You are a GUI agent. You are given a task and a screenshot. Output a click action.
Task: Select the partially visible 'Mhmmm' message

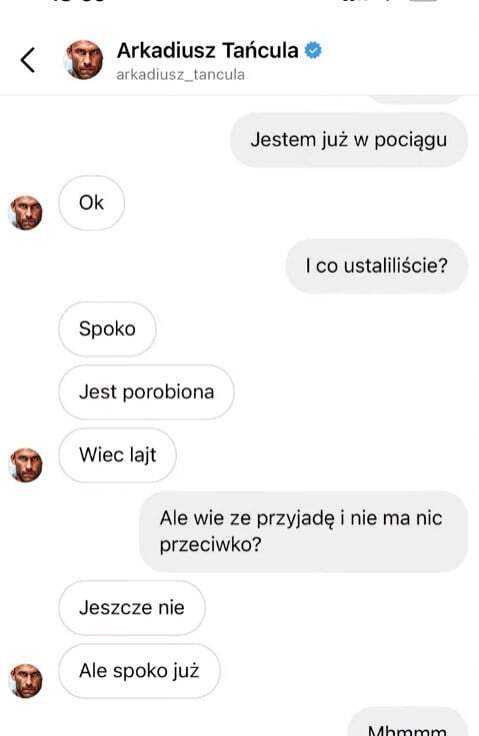pos(408,722)
